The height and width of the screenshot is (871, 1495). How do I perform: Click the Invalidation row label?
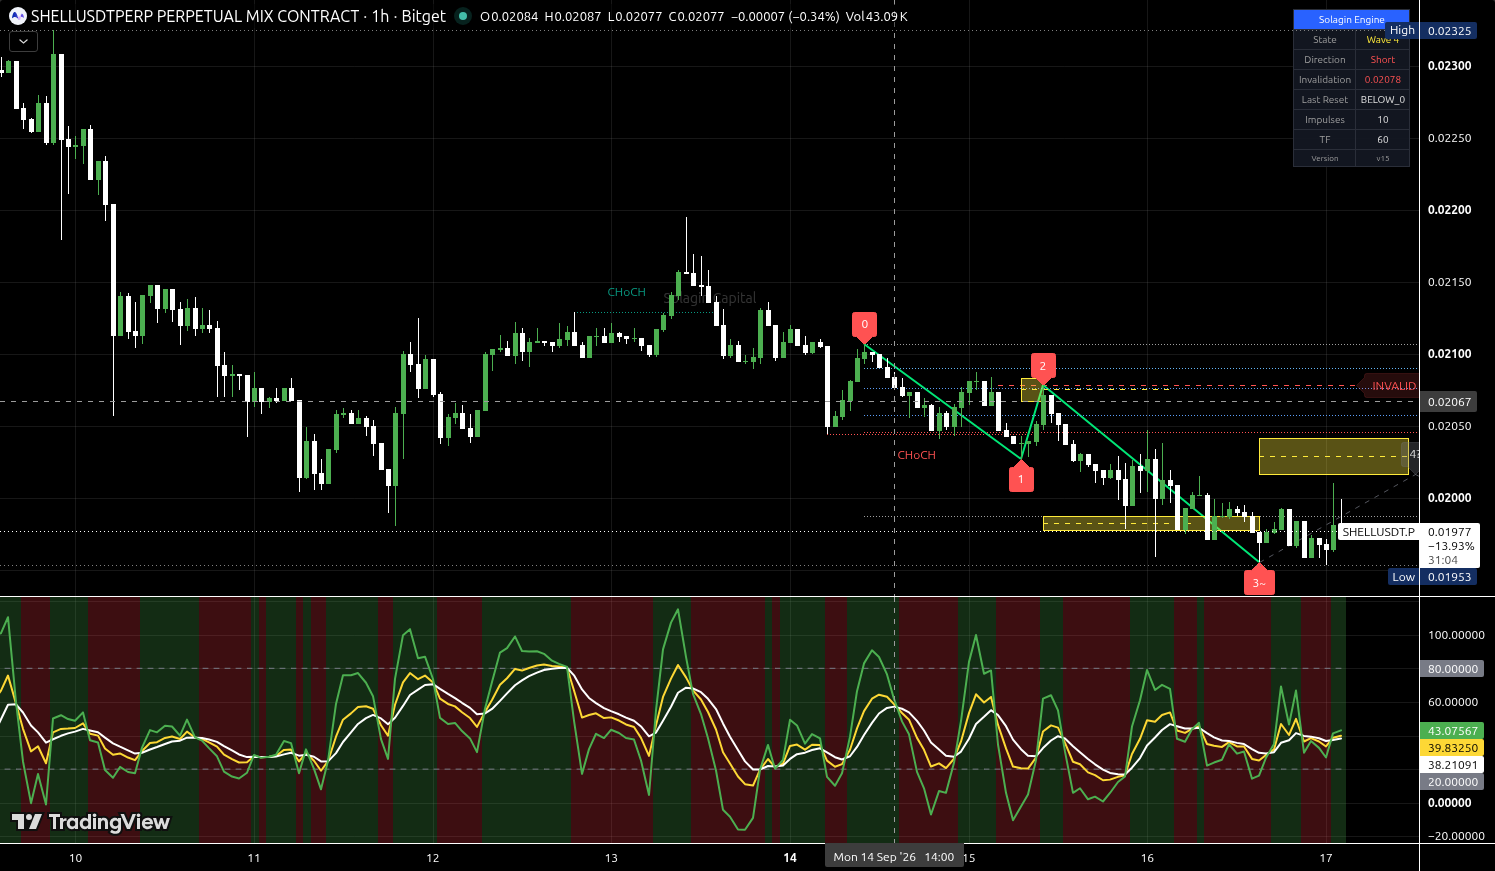click(1324, 80)
